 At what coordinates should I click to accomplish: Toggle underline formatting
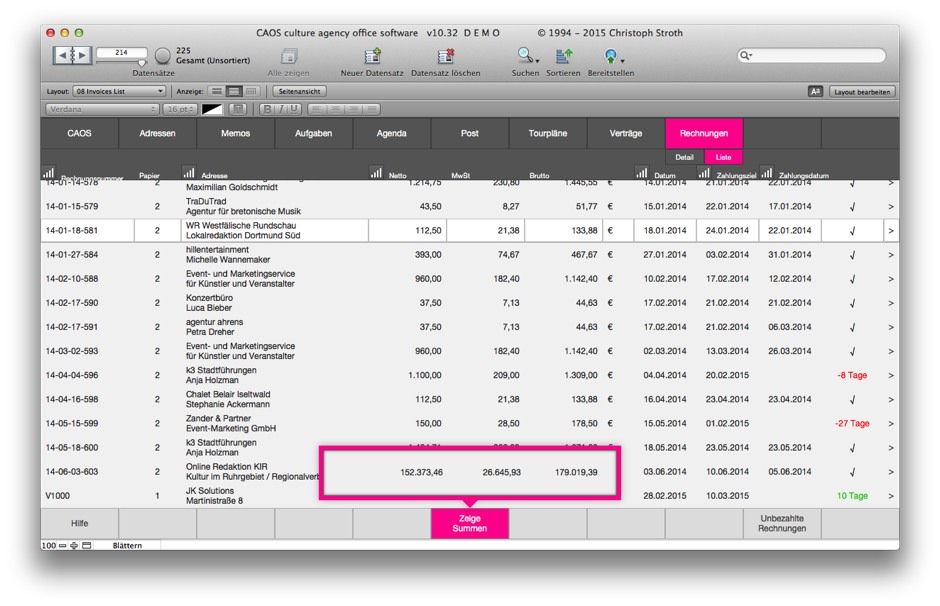[294, 109]
